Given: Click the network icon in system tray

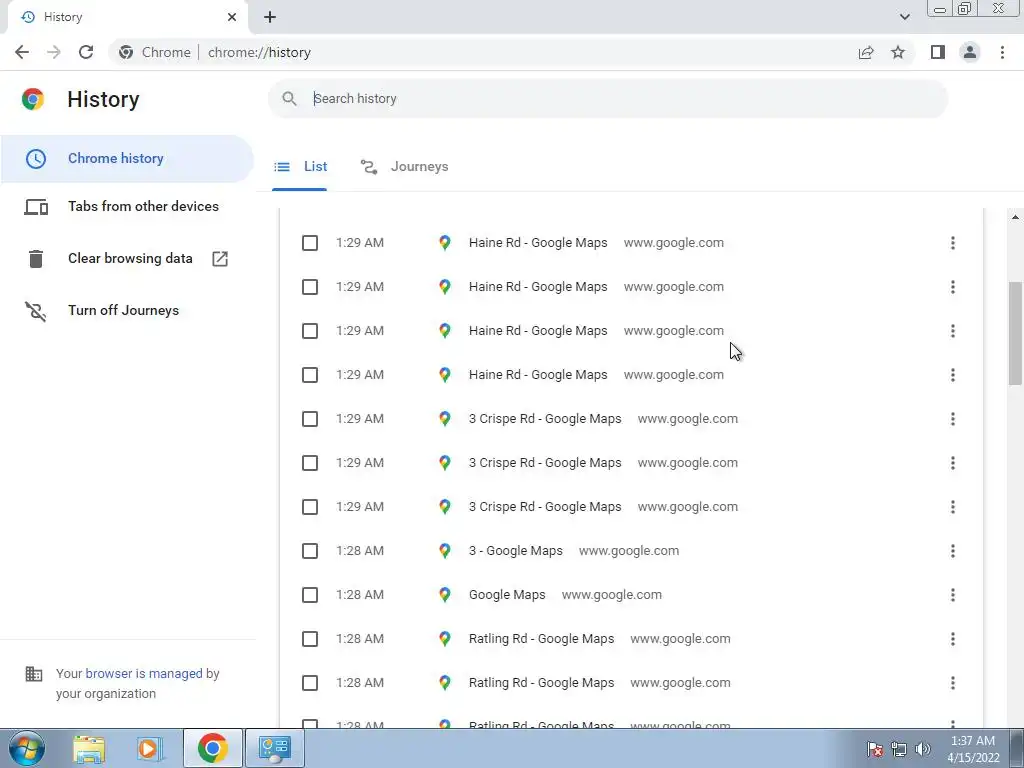Looking at the screenshot, I should click(899, 749).
